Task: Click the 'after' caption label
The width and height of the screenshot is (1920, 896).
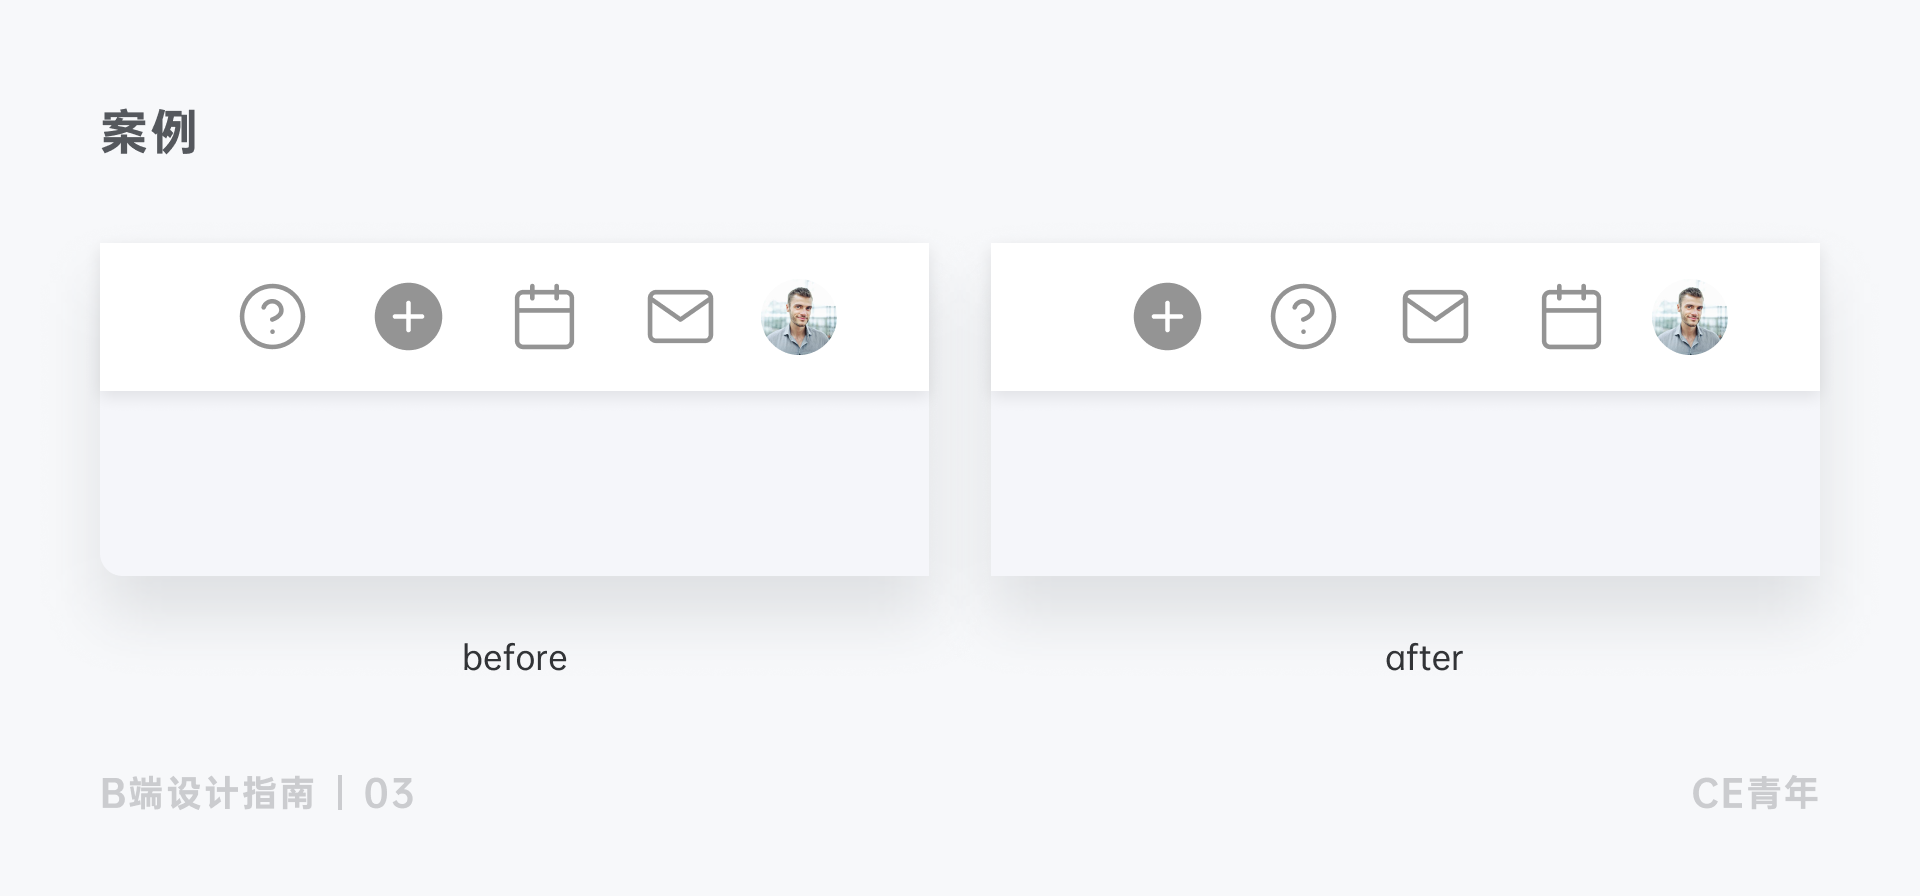Action: 1424,658
